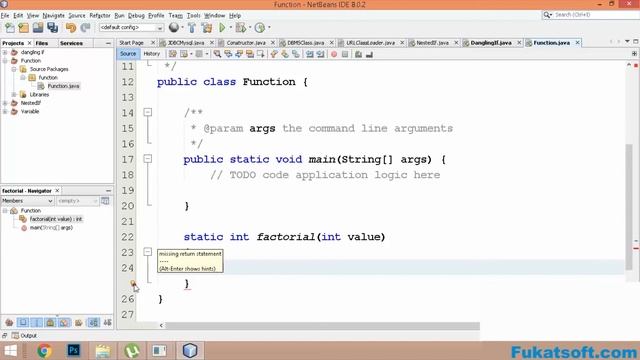Screen dimensions: 640x360
Task: Click the Open Project toolbar icon
Action: [38, 28]
